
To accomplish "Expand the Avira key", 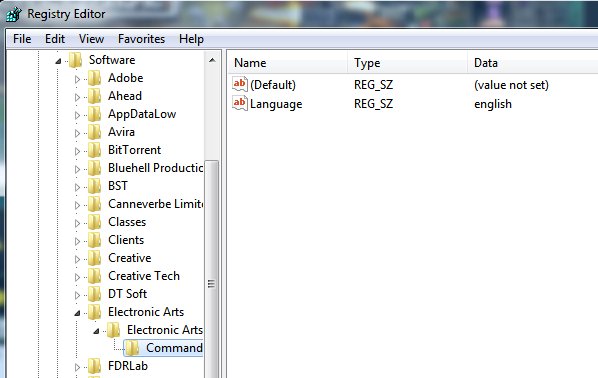I will pyautogui.click(x=77, y=133).
